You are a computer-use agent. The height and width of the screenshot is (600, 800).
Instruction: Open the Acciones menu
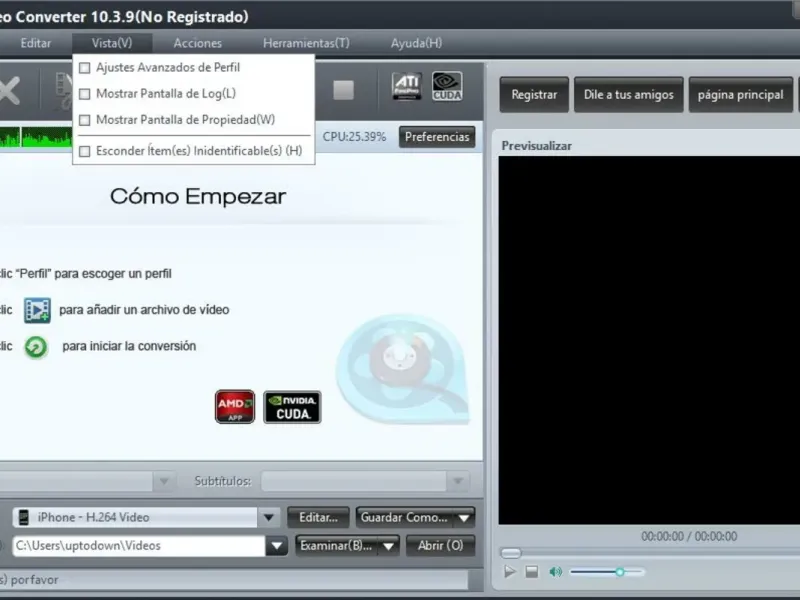(x=197, y=43)
